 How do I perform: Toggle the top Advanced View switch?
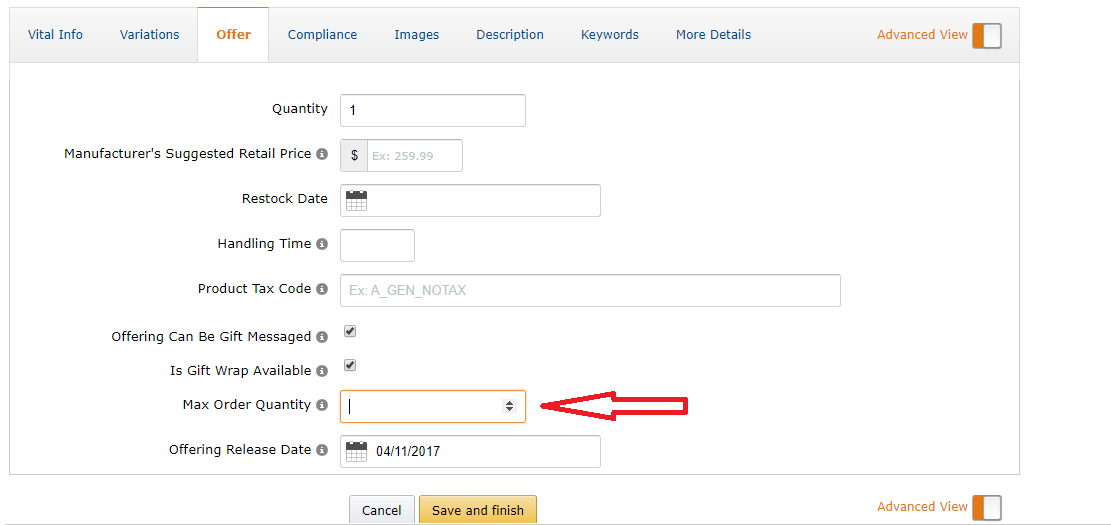tap(987, 35)
